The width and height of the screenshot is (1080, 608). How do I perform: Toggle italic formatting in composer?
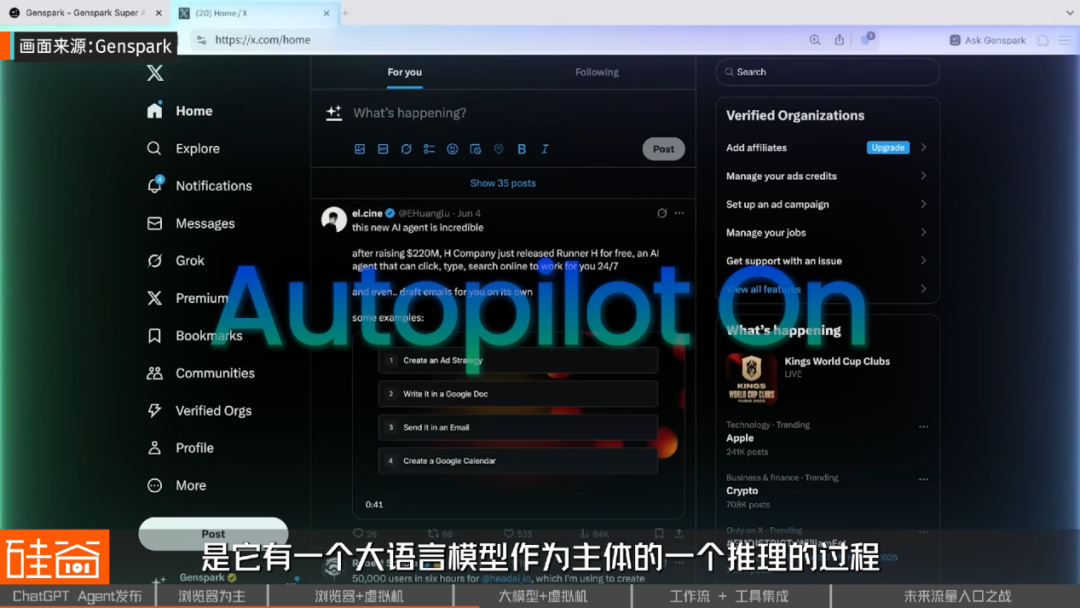point(545,149)
